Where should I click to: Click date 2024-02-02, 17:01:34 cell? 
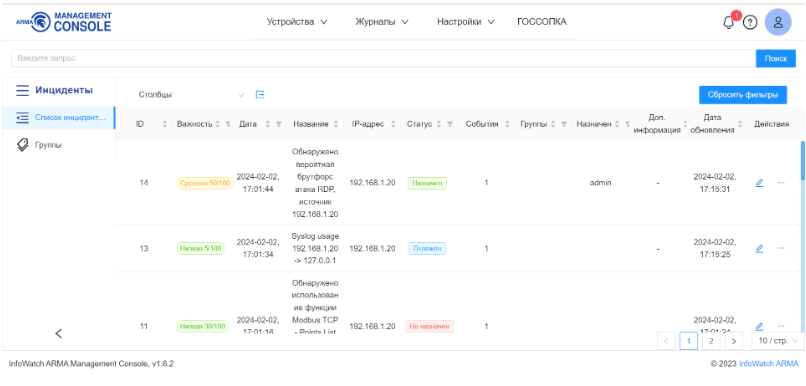[x=258, y=248]
